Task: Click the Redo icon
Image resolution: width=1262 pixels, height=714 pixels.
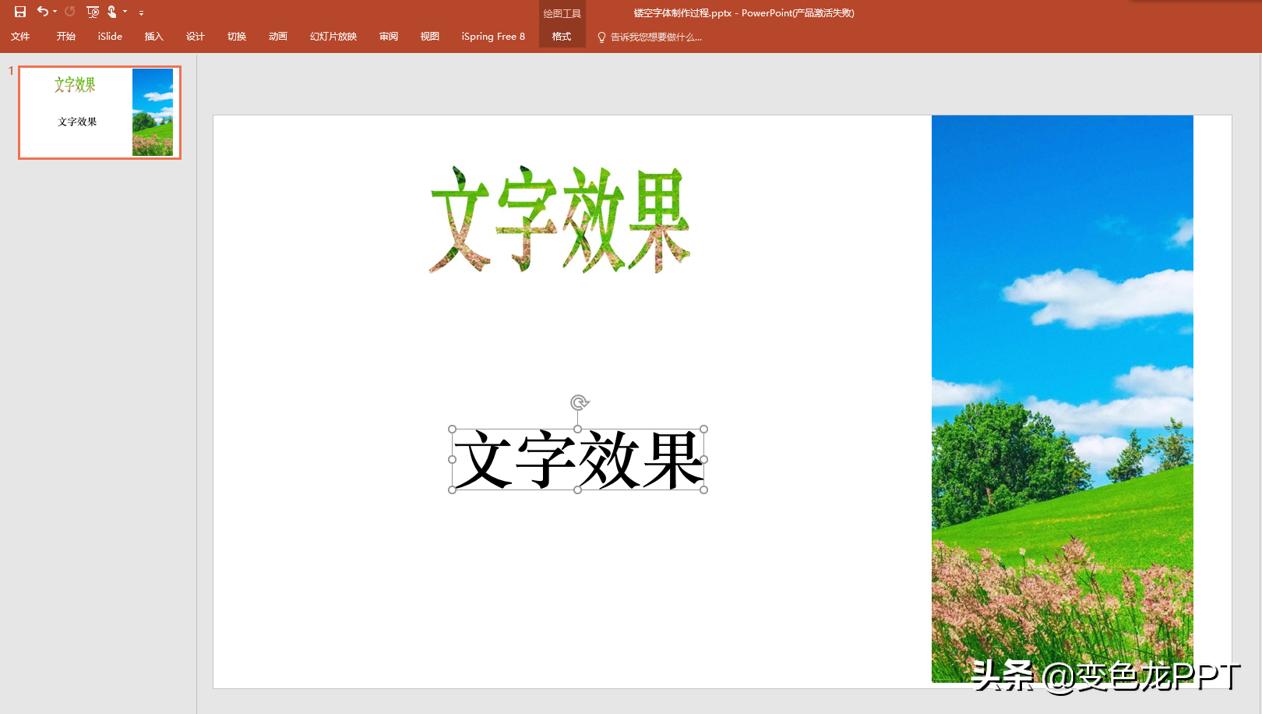Action: [x=69, y=12]
